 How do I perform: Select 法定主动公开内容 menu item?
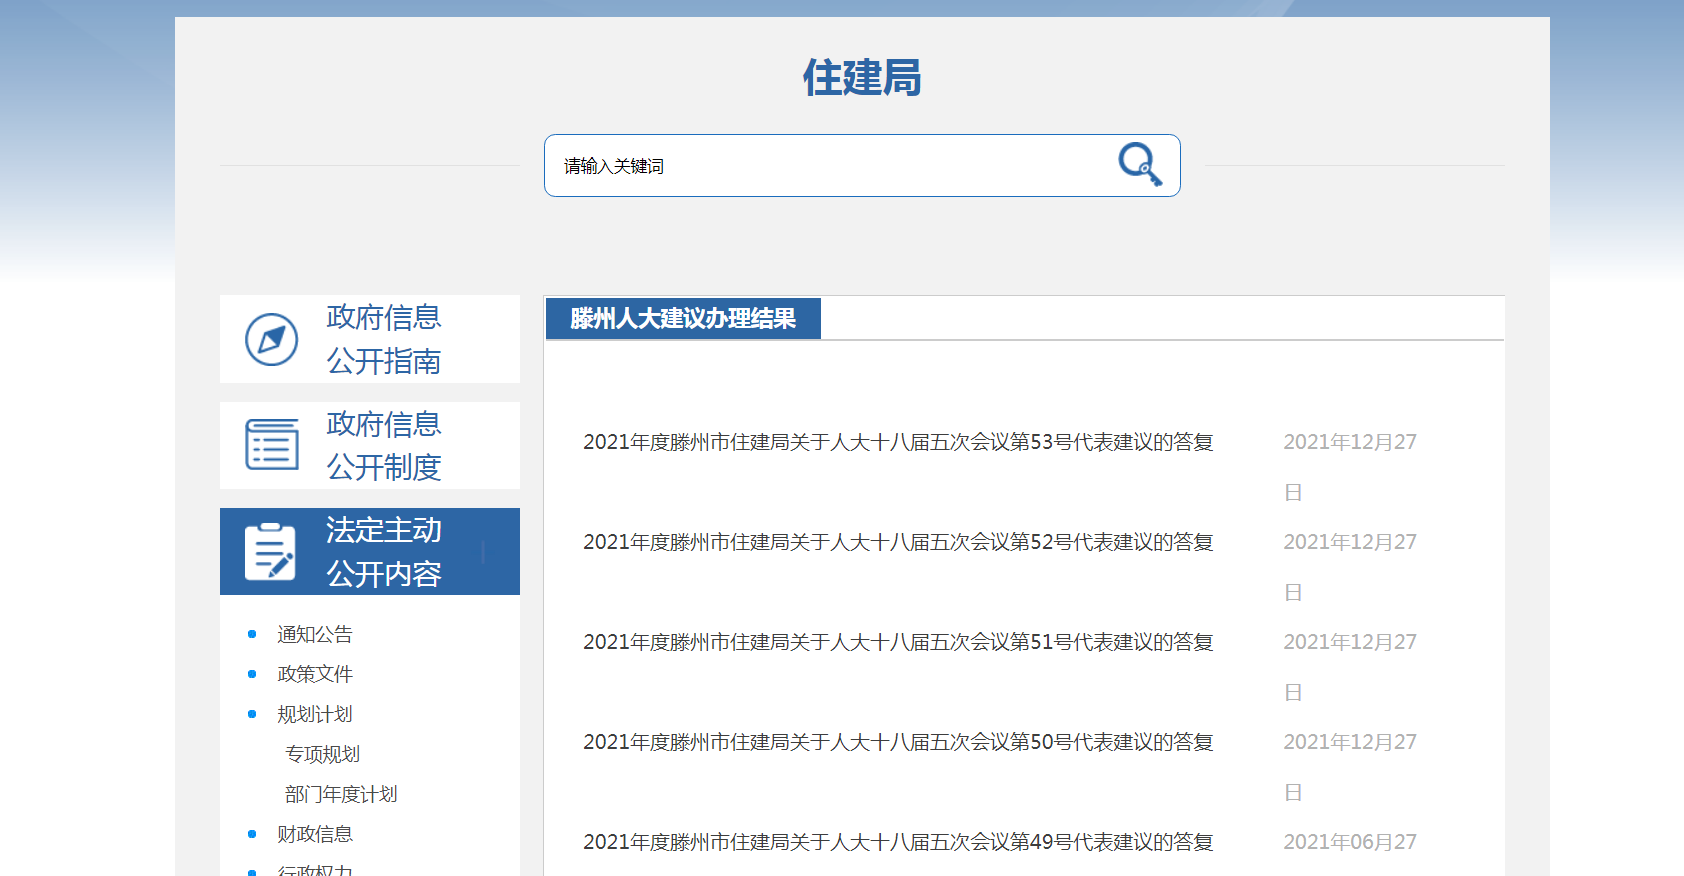(x=370, y=551)
